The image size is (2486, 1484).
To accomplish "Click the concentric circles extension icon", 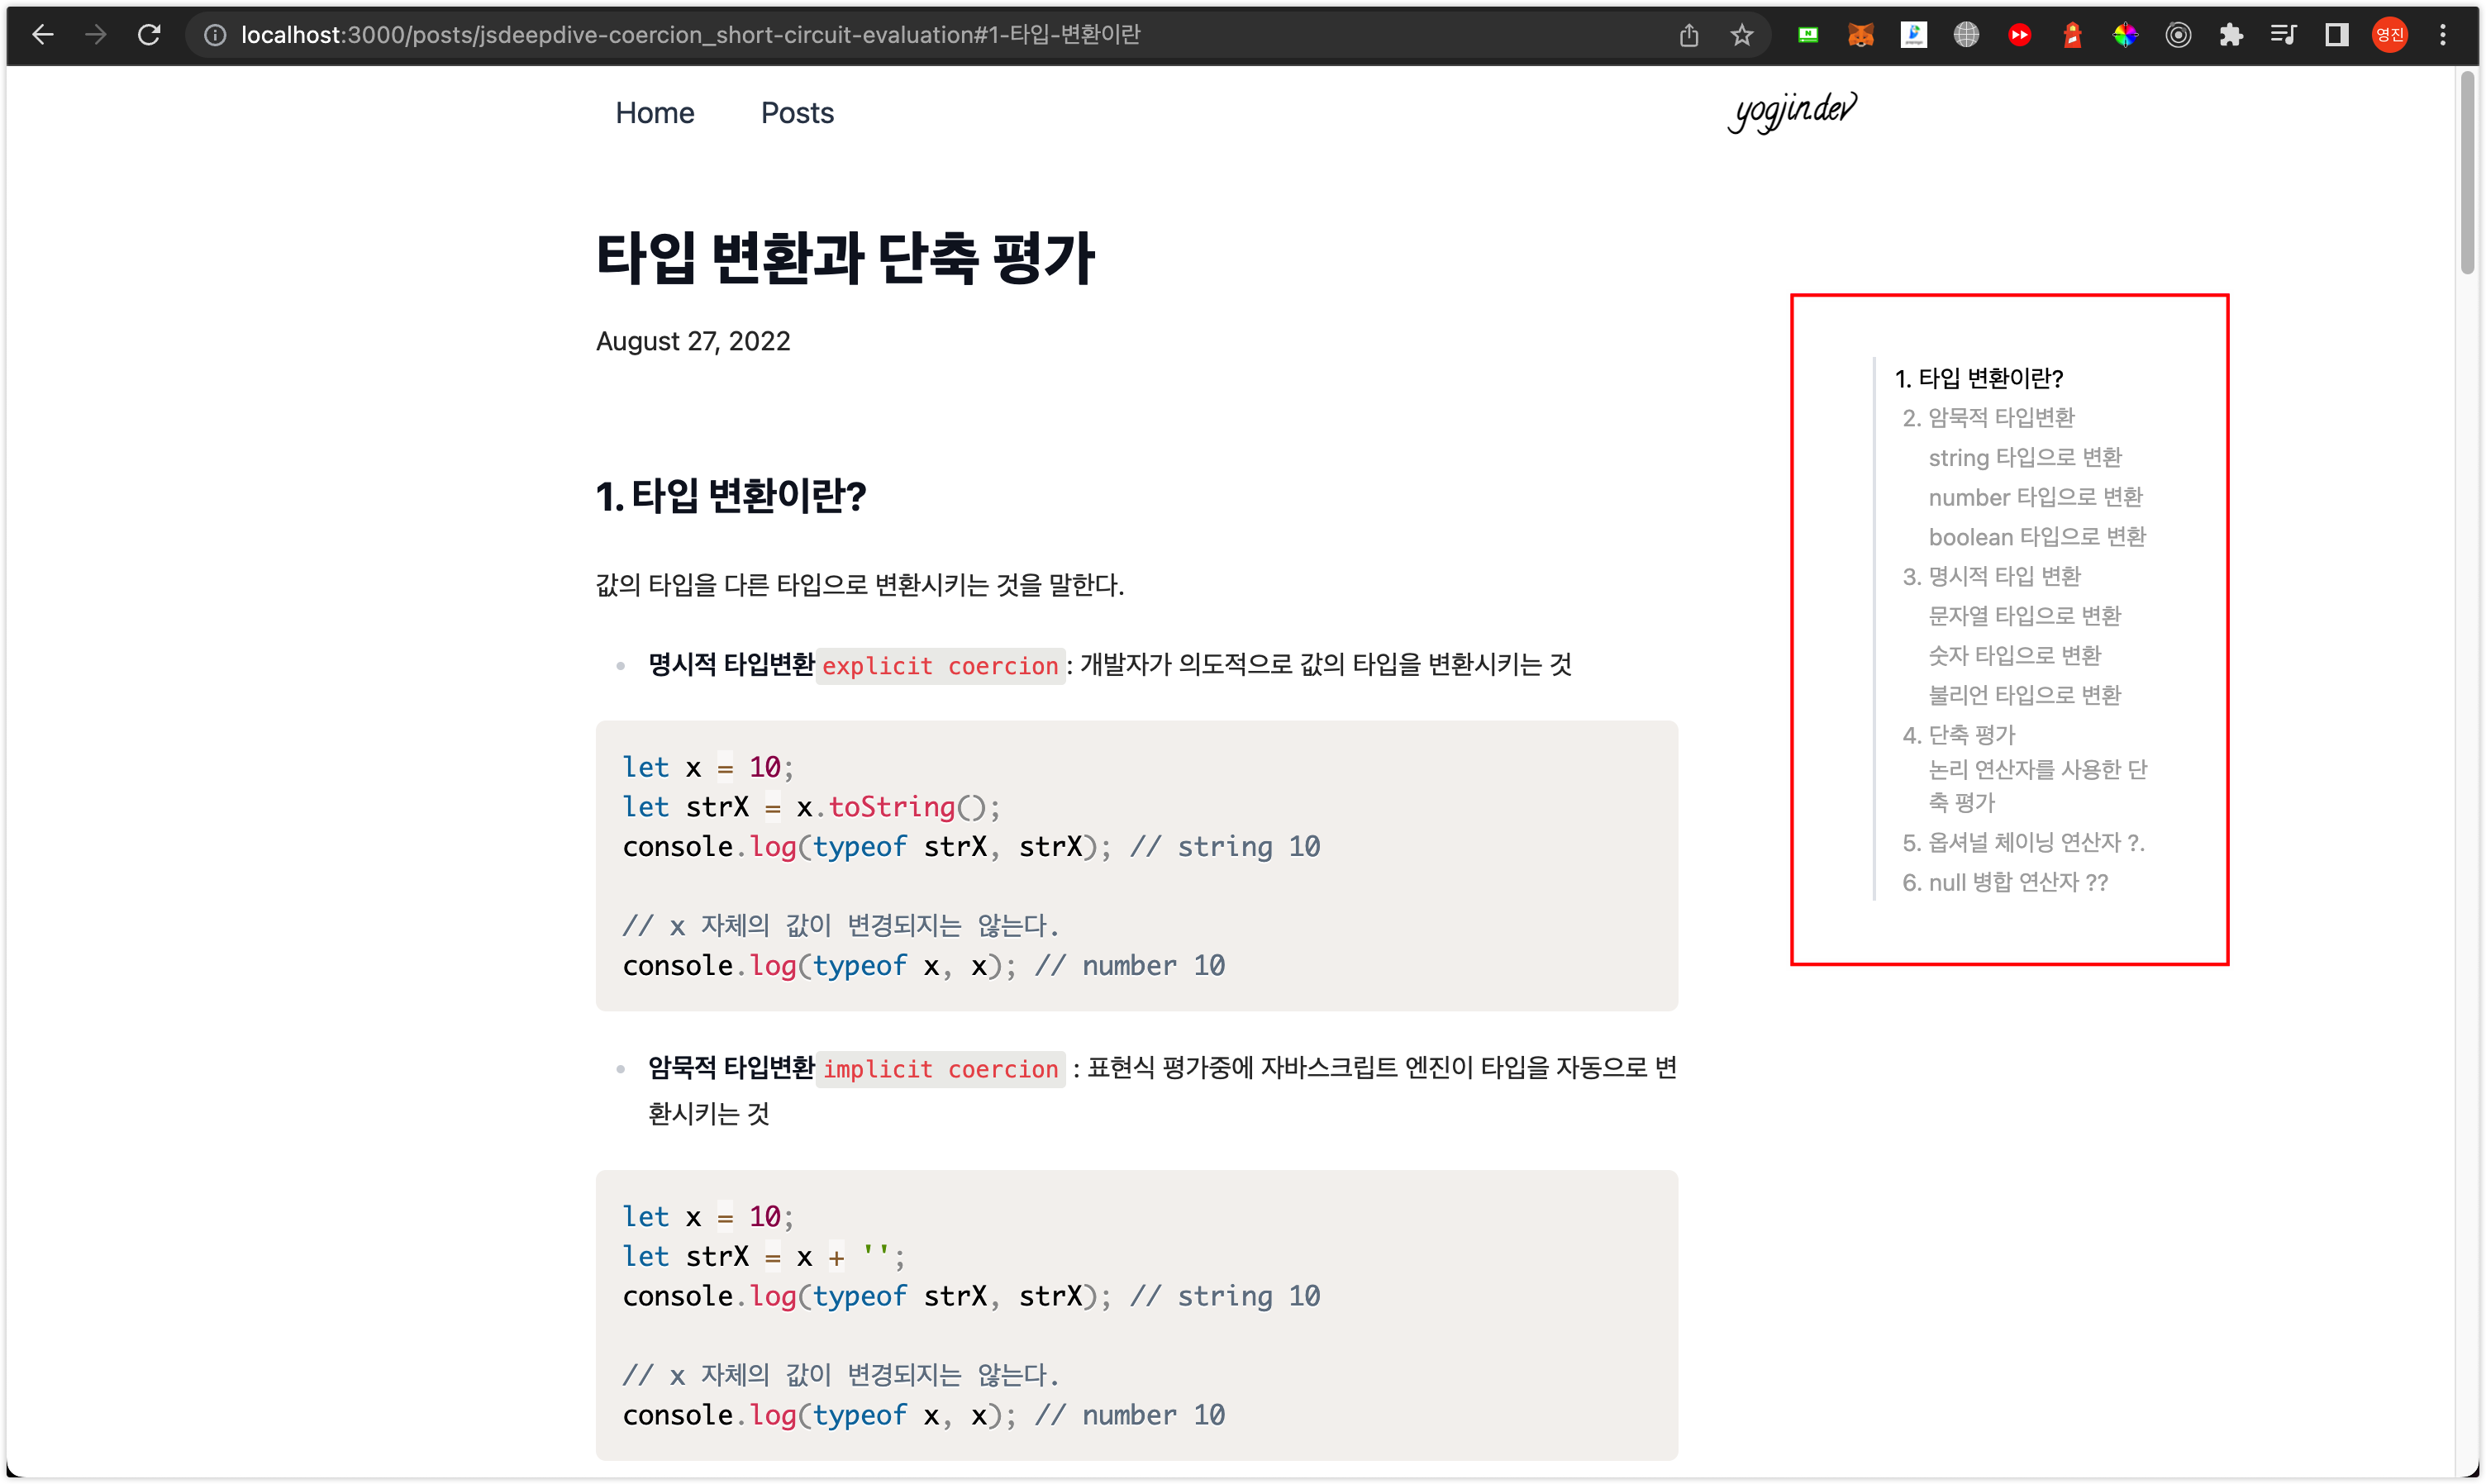I will tap(2178, 35).
